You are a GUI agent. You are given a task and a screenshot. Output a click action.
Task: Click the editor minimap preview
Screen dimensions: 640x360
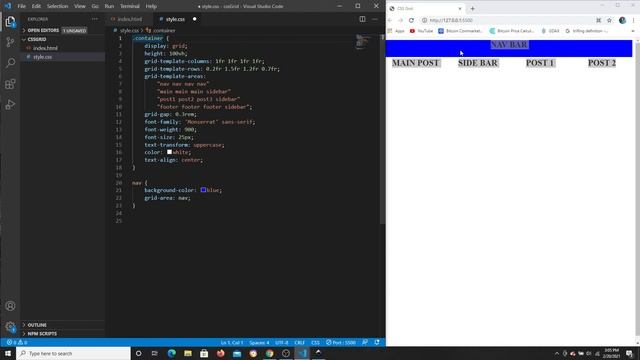pos(362,42)
